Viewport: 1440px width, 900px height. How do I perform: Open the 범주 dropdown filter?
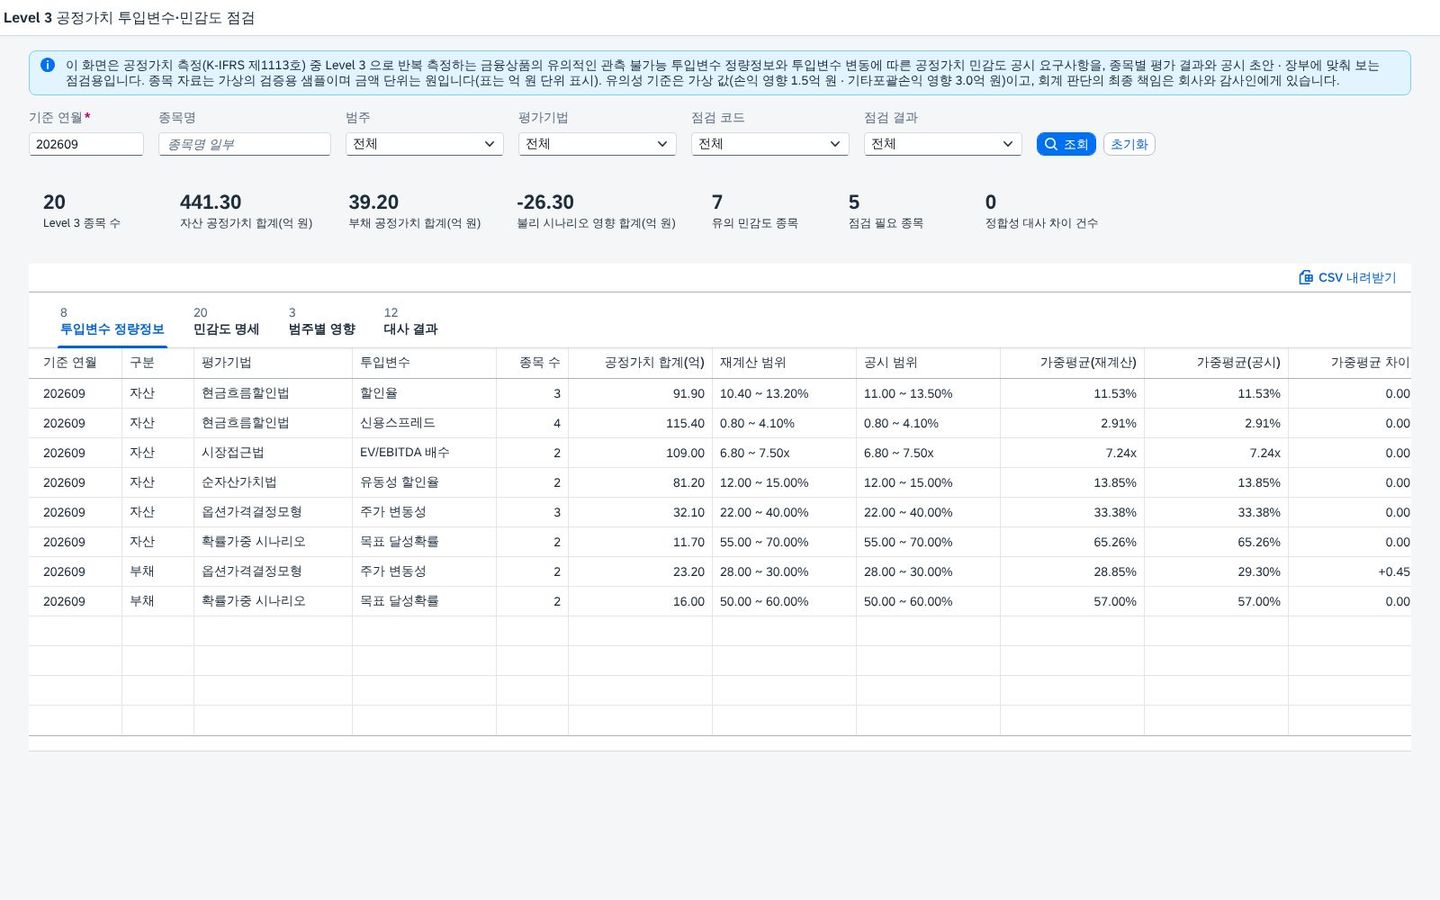point(424,144)
